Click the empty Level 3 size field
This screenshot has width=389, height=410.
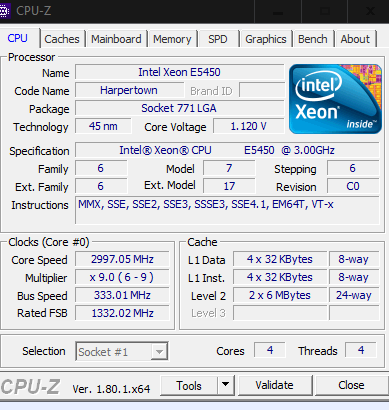280,313
